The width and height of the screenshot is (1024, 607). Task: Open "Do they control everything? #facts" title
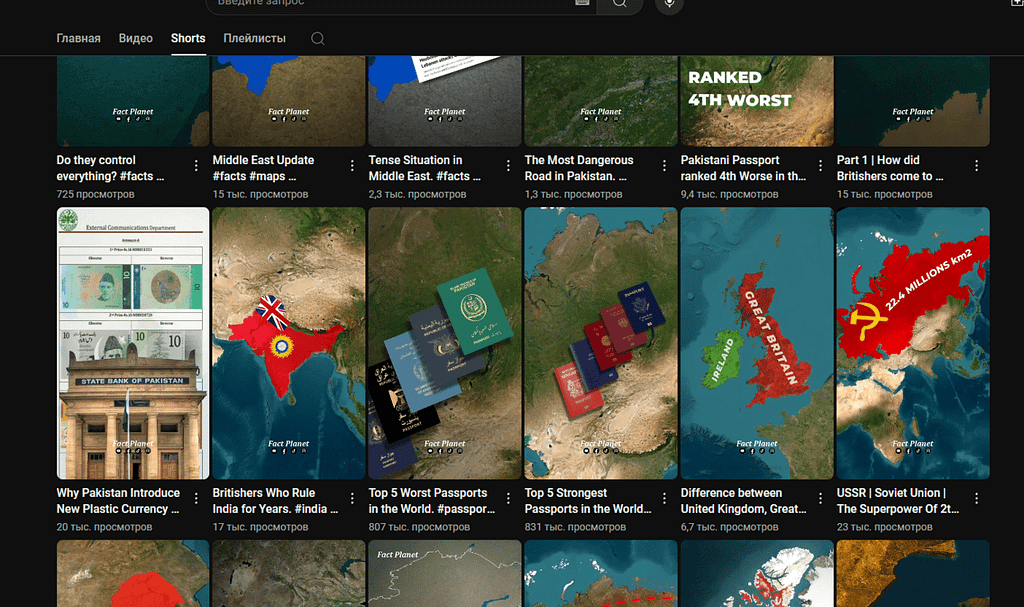point(110,168)
